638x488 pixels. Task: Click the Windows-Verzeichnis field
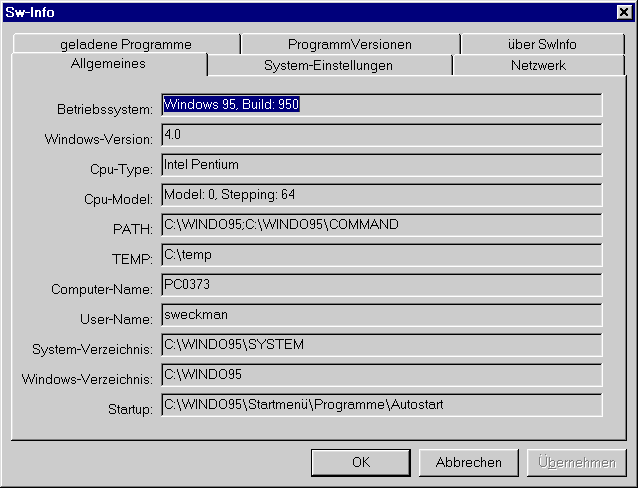(381, 375)
